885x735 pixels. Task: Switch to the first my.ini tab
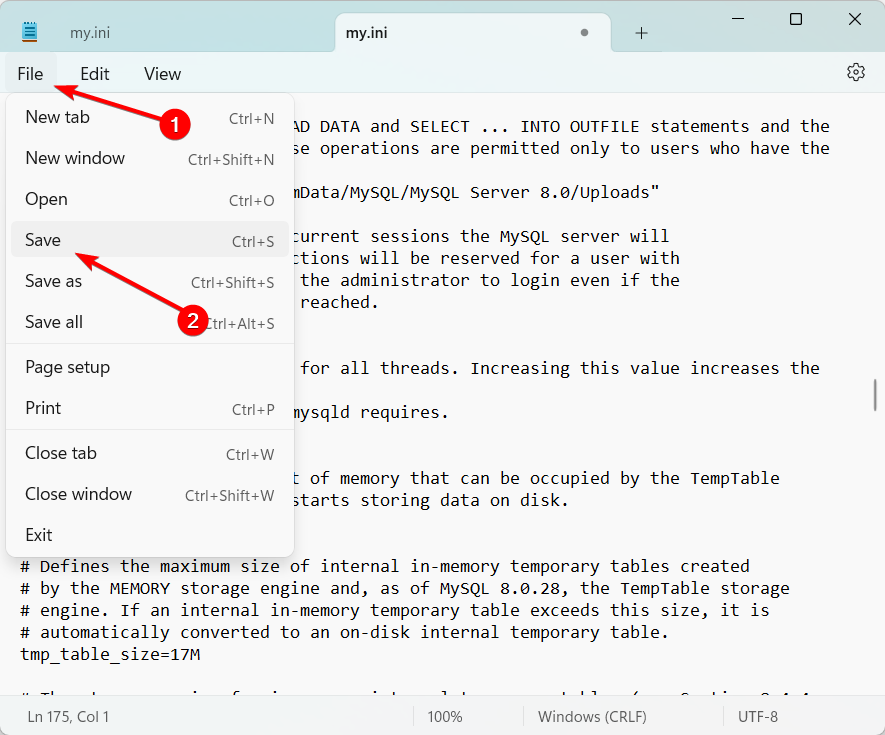coord(90,33)
